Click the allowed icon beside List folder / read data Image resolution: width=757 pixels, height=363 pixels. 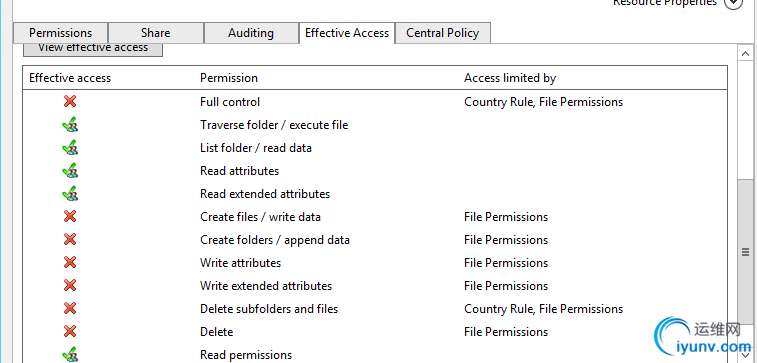click(x=70, y=148)
